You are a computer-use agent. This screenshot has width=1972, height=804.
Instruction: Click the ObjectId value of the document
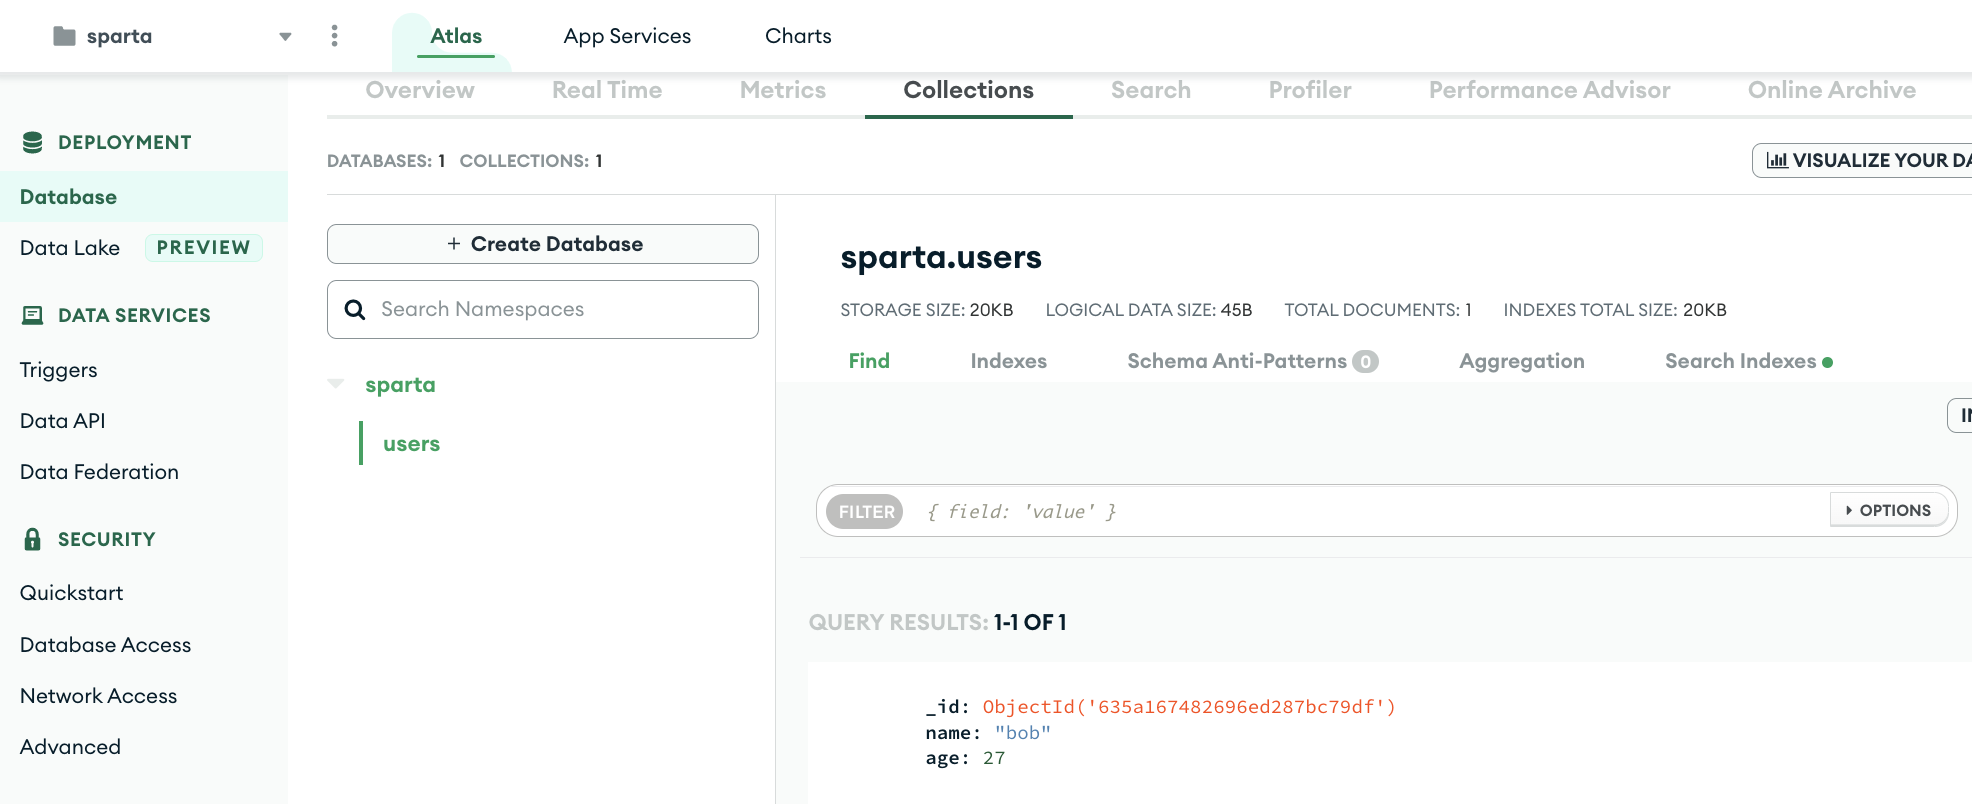pos(1189,707)
